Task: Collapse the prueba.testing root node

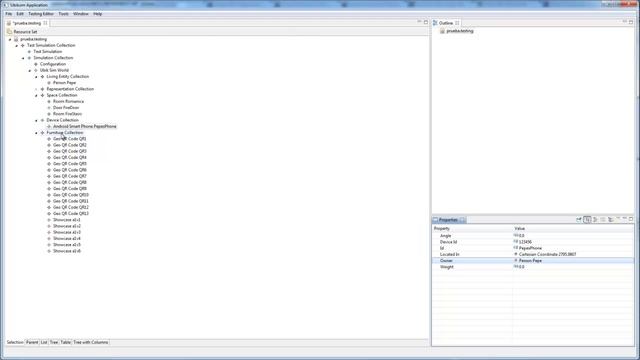Action: coord(10,40)
